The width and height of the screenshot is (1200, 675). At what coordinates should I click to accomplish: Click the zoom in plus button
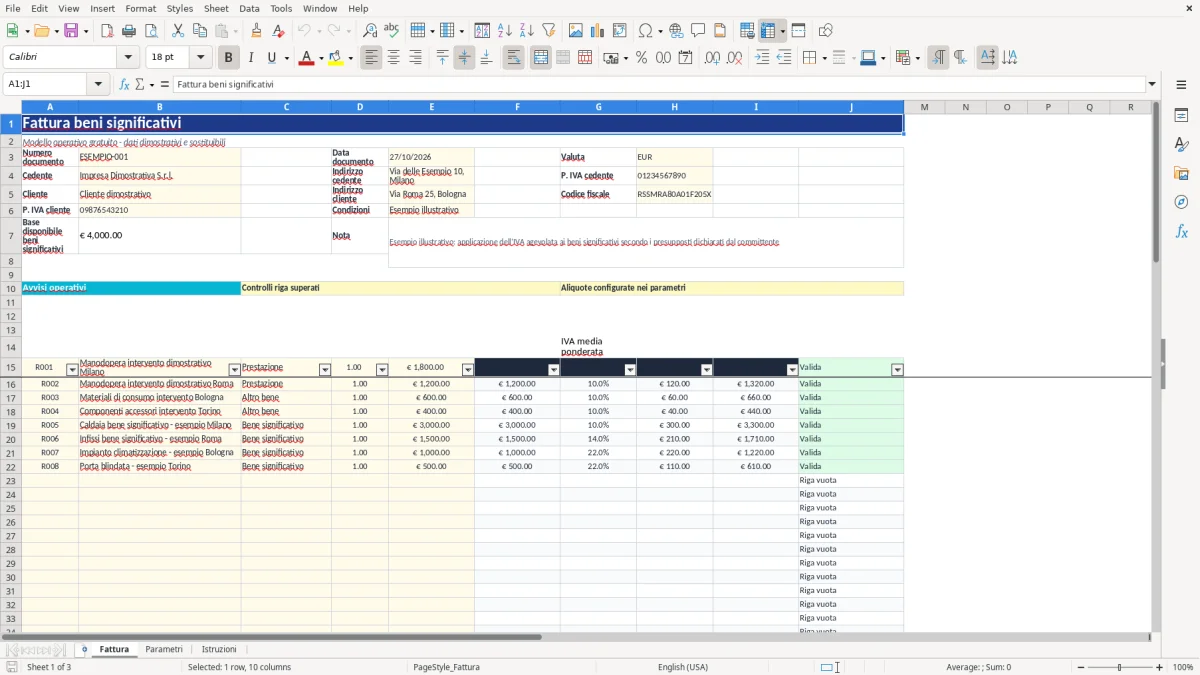(1160, 667)
